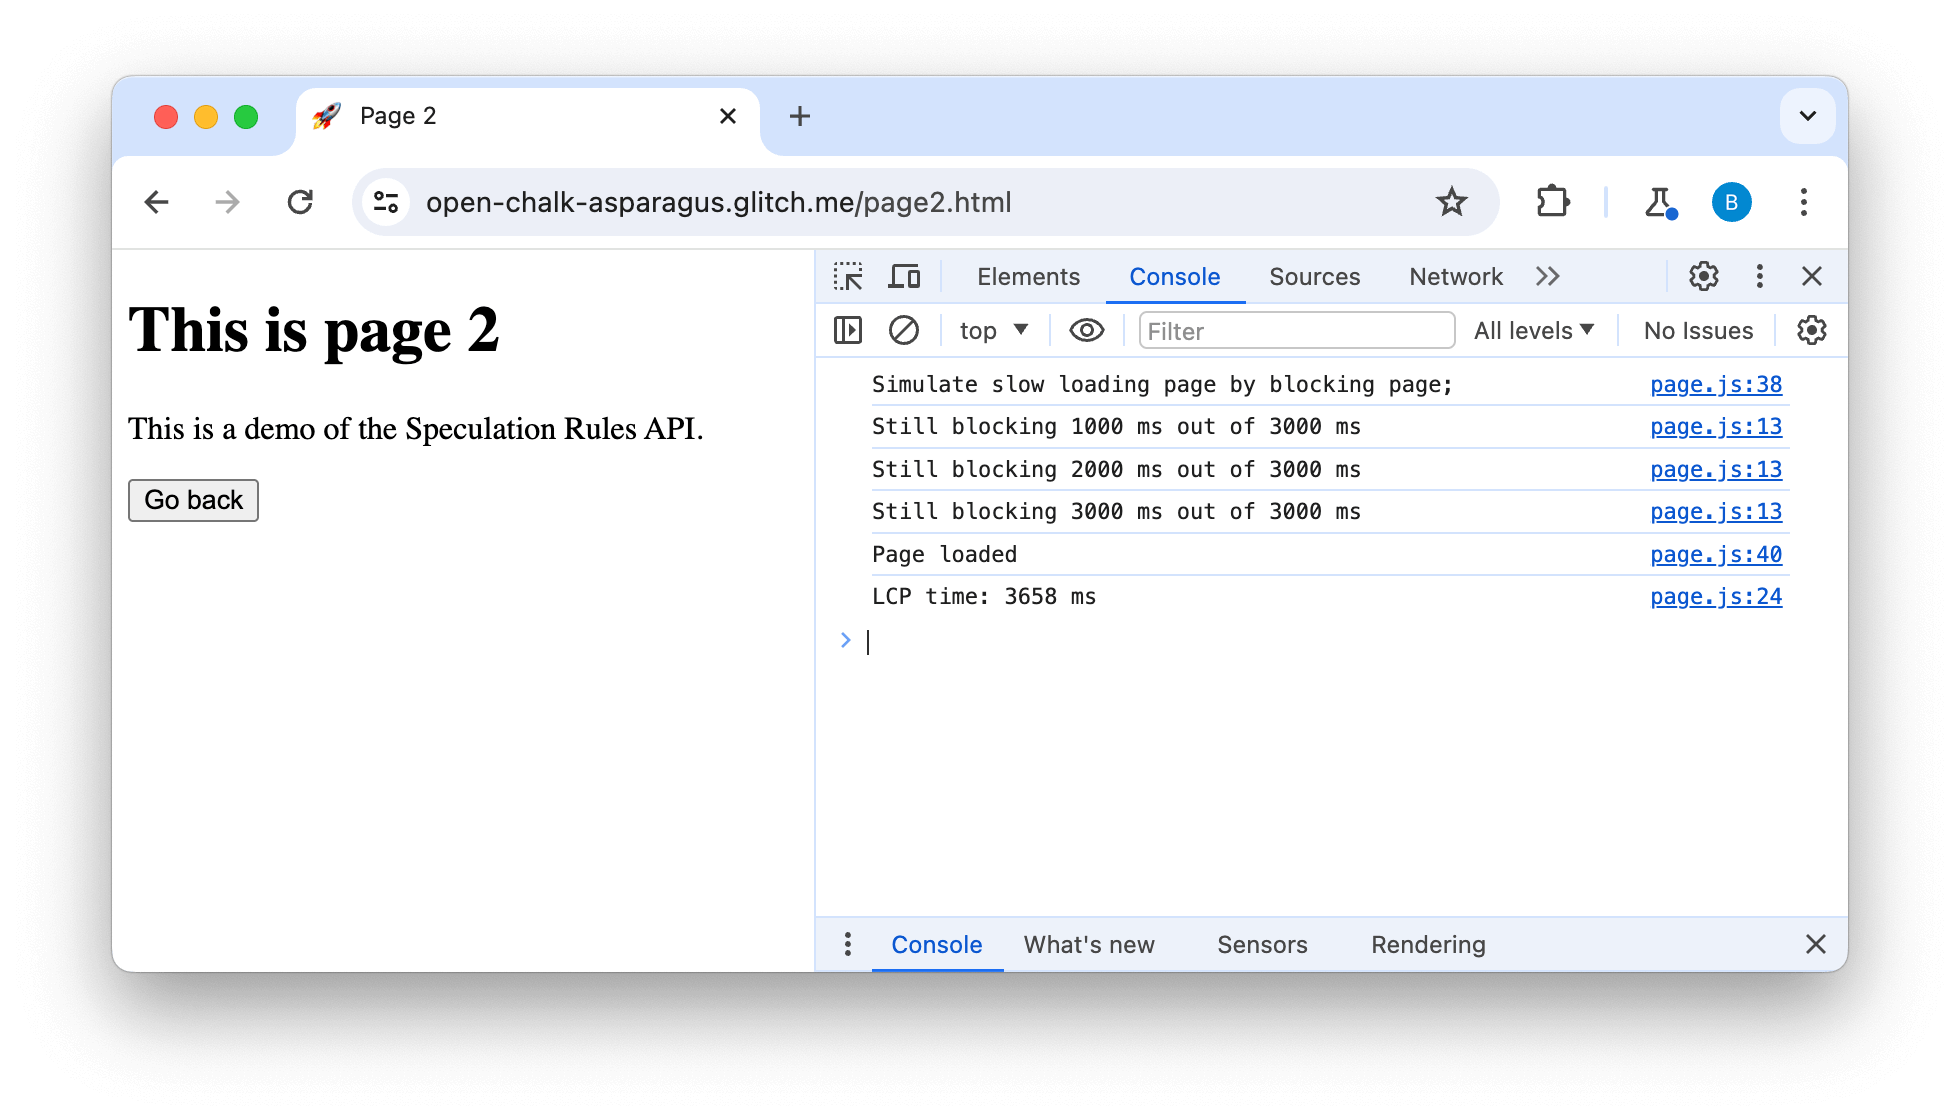Click the DevTools settings gear icon
This screenshot has width=1960, height=1120.
click(1703, 276)
